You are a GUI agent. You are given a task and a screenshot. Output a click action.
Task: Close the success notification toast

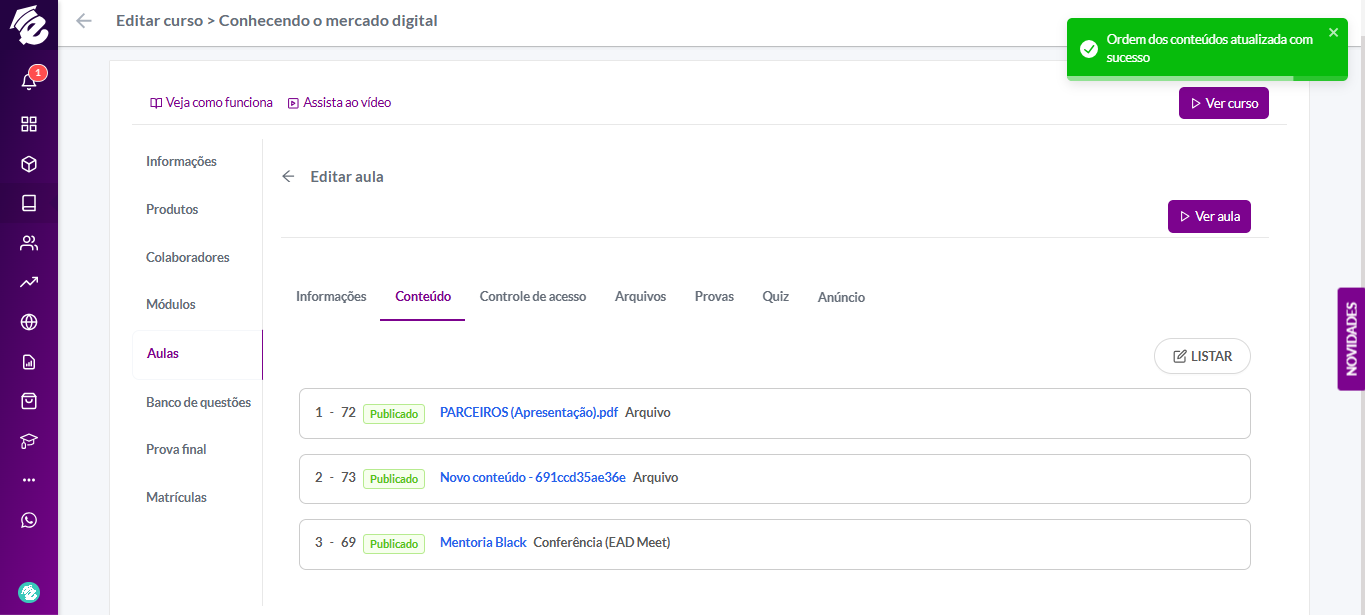(1333, 32)
